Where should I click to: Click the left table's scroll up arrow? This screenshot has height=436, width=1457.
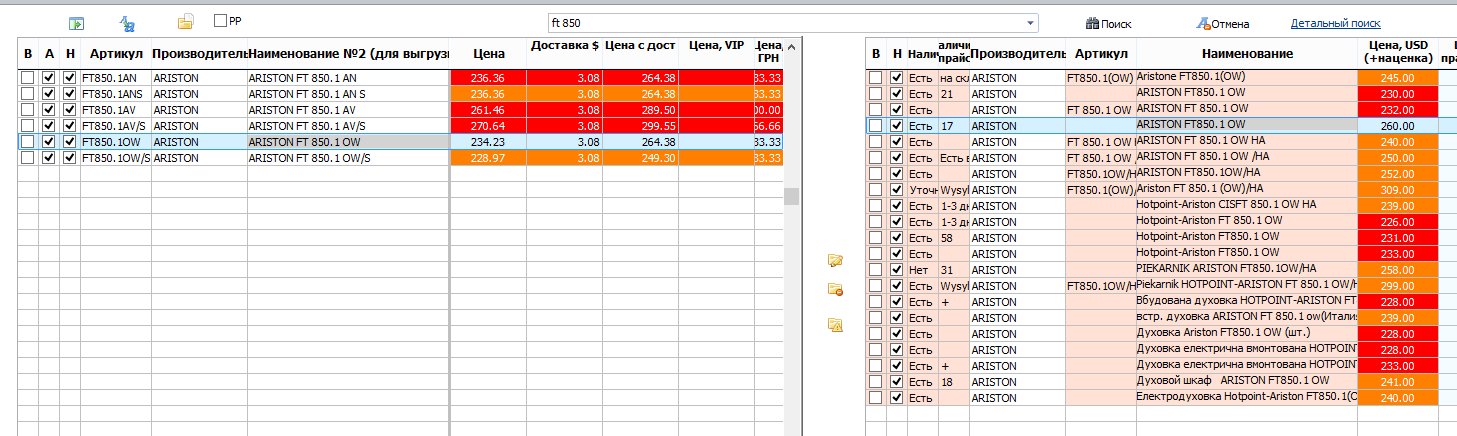(791, 46)
